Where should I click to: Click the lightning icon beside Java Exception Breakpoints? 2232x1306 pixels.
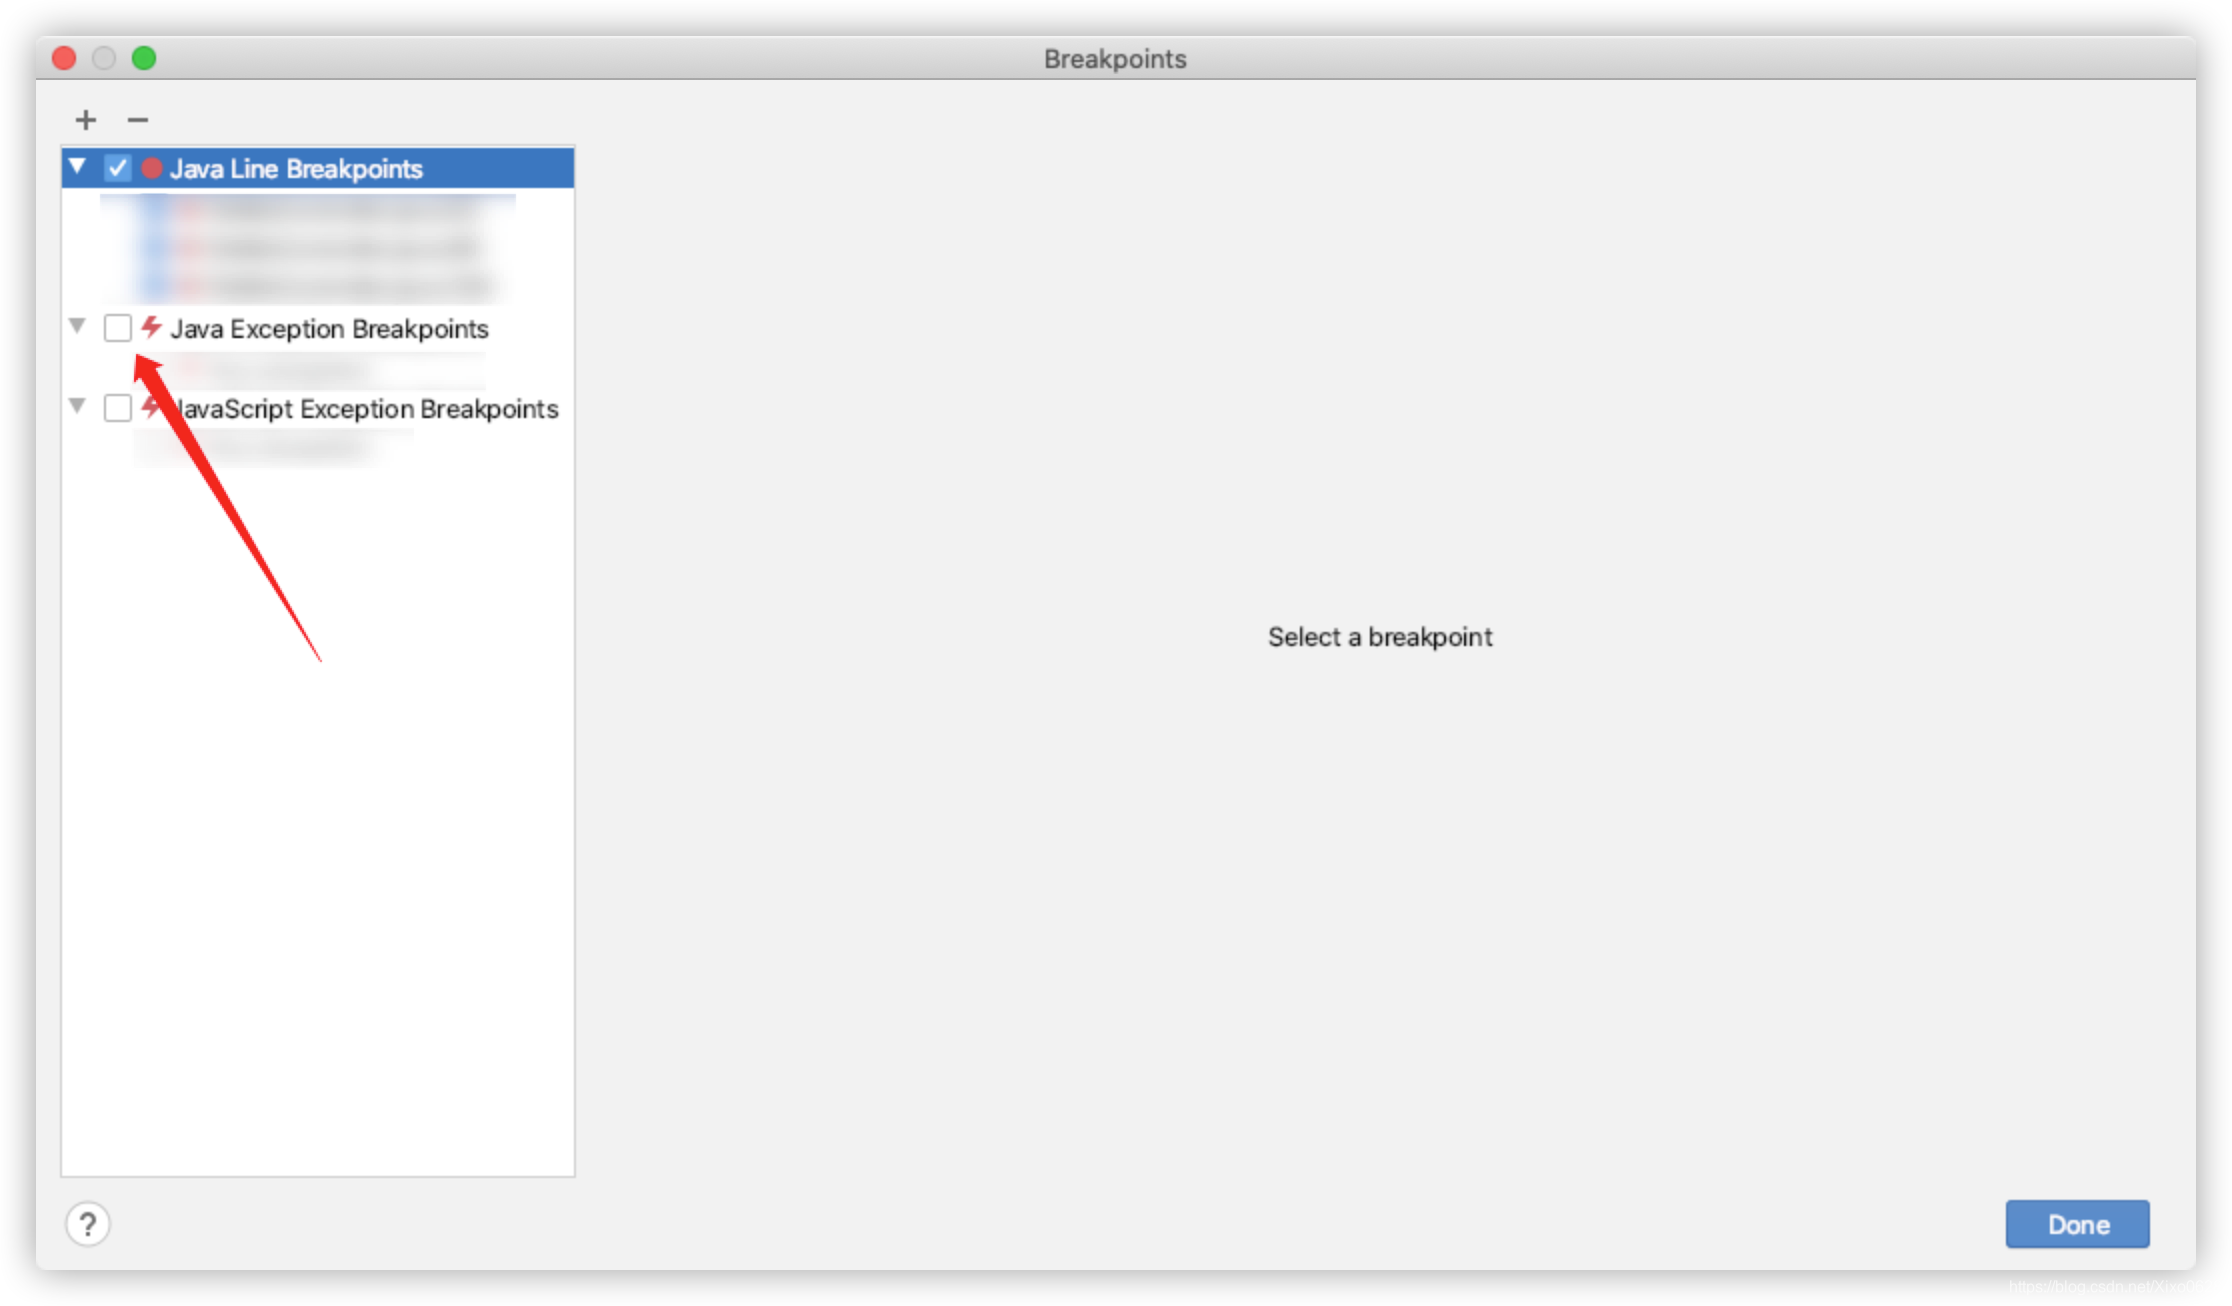click(152, 327)
